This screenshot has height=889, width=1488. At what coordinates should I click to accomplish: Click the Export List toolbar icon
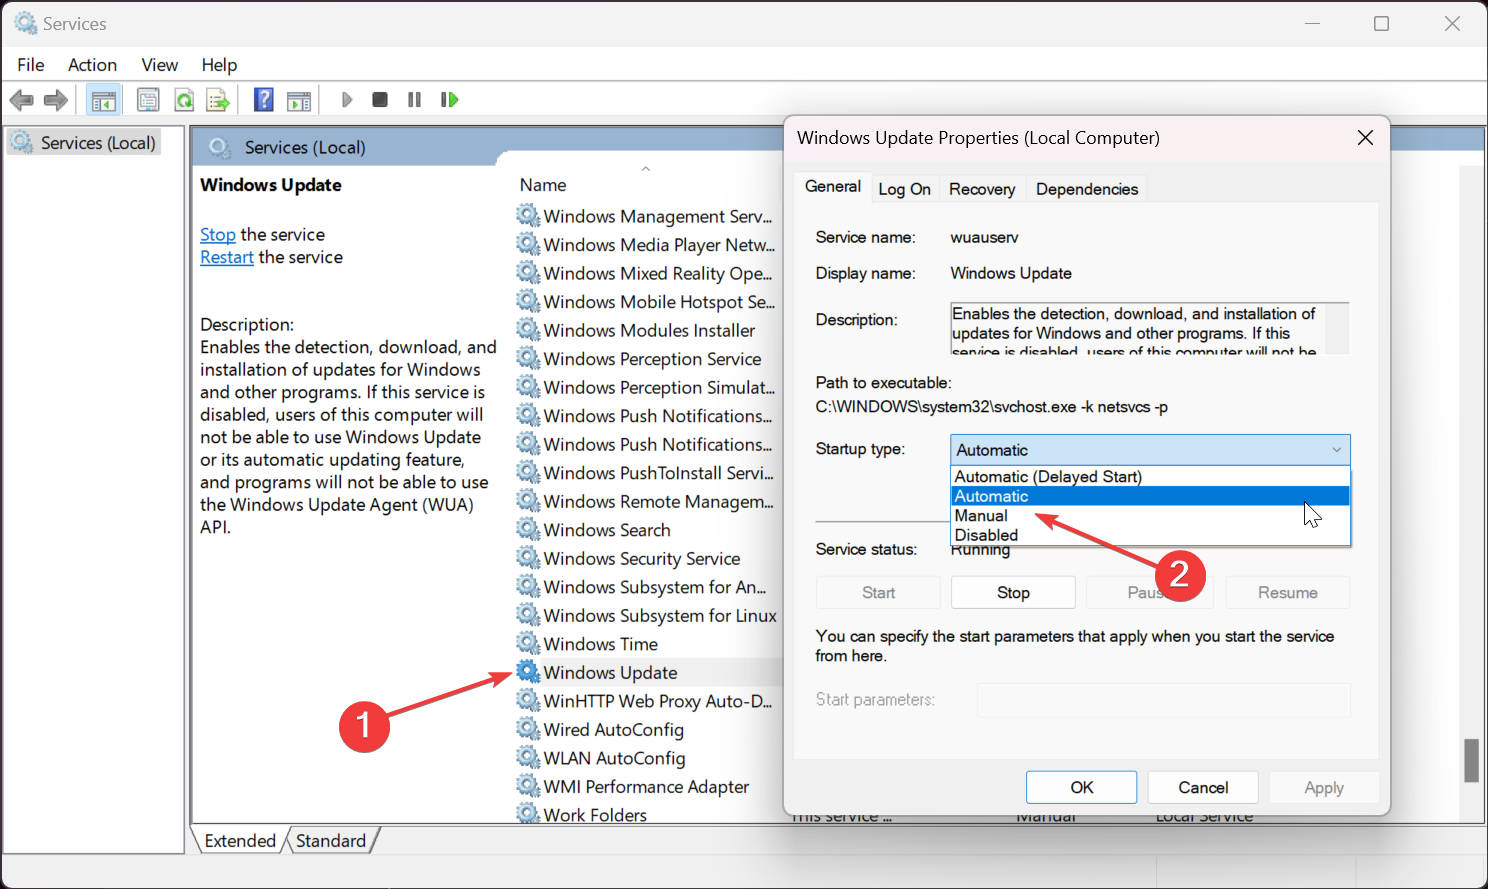(x=218, y=100)
